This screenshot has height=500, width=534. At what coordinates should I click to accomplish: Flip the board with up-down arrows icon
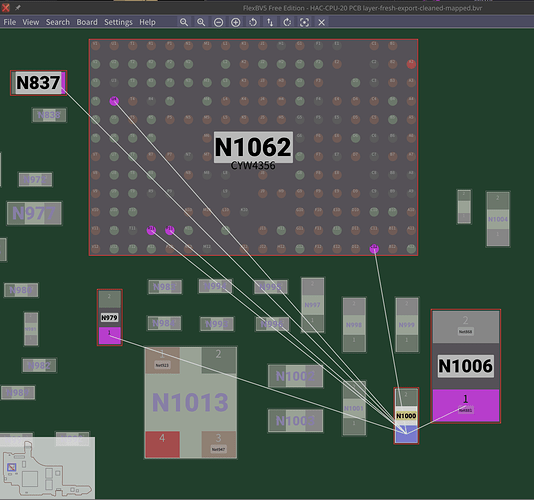[270, 22]
